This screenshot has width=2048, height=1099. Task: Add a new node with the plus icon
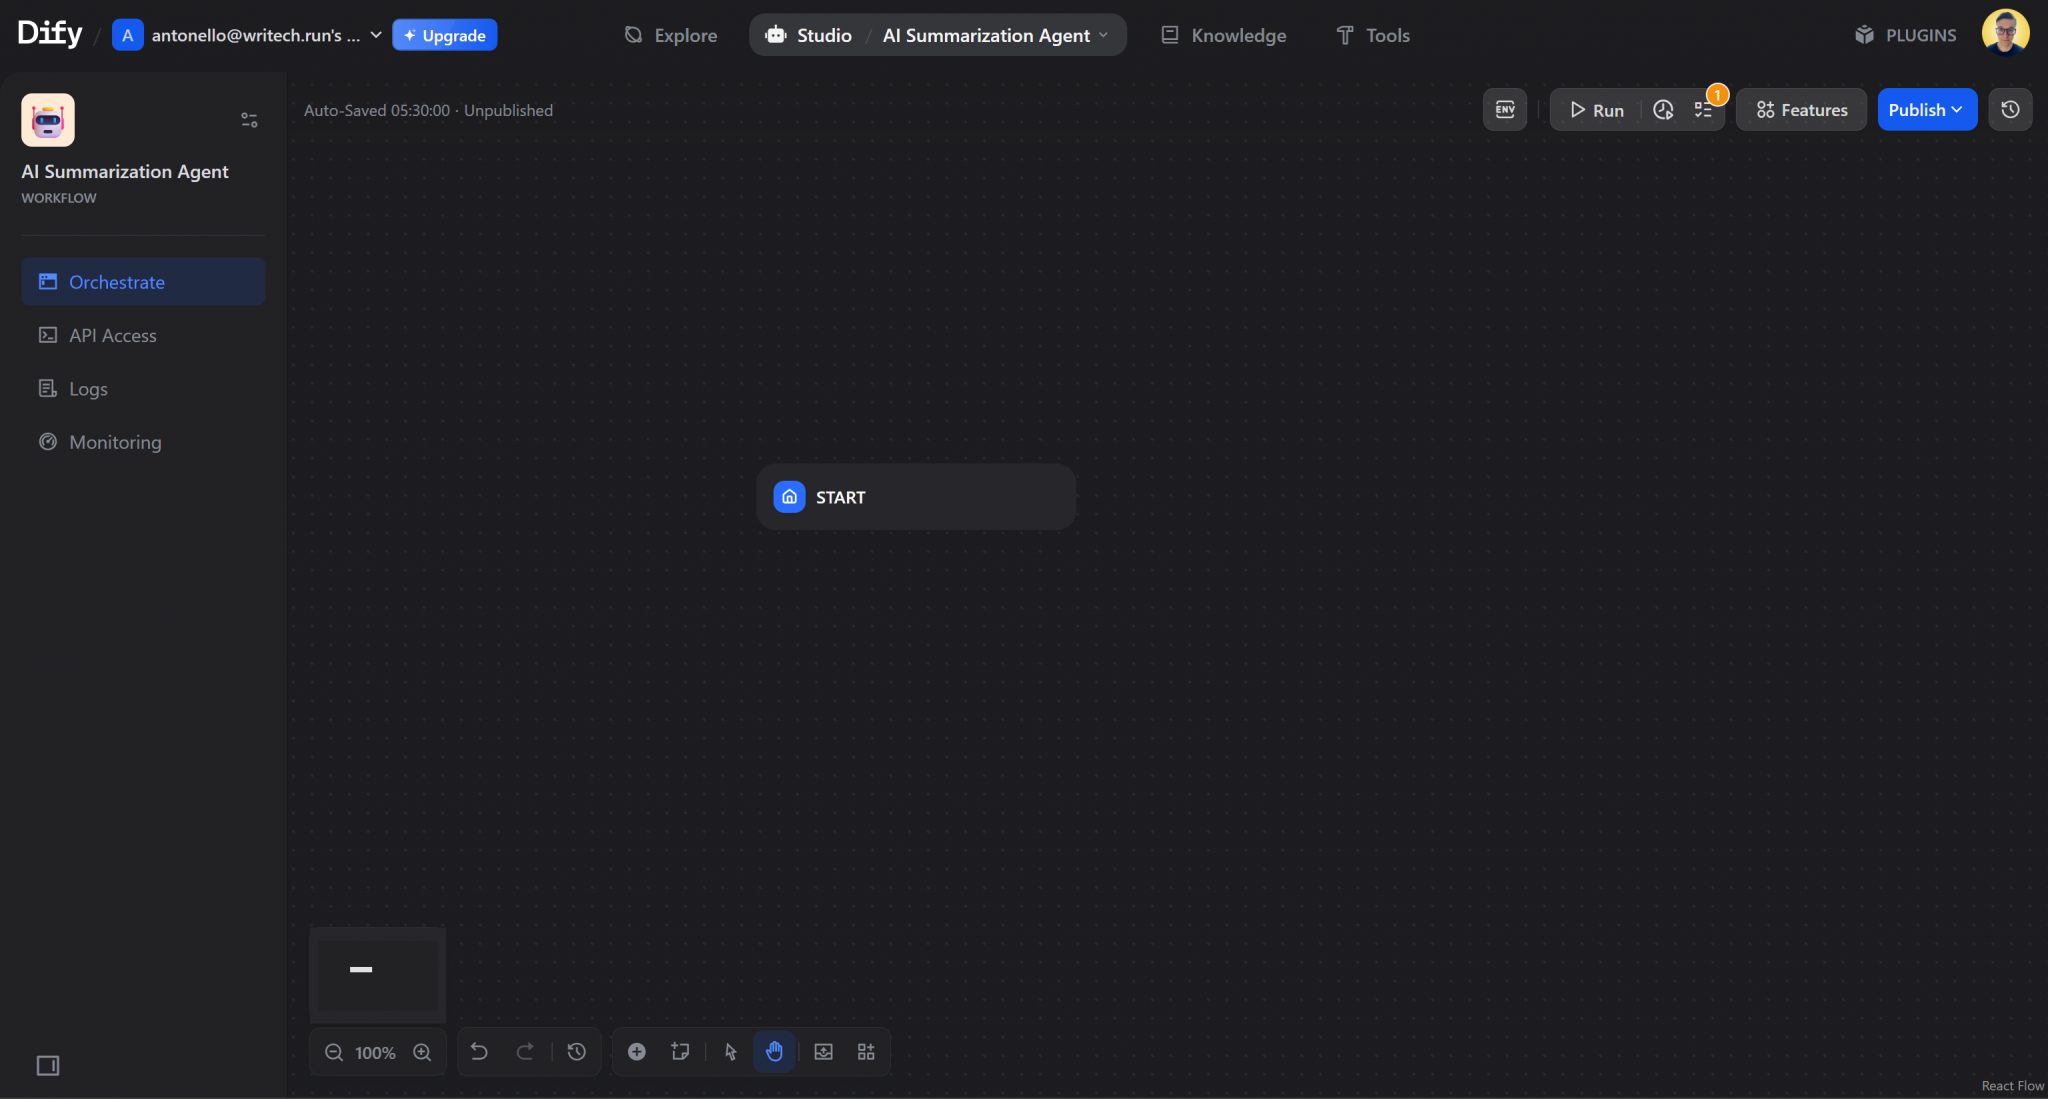tap(637, 1051)
